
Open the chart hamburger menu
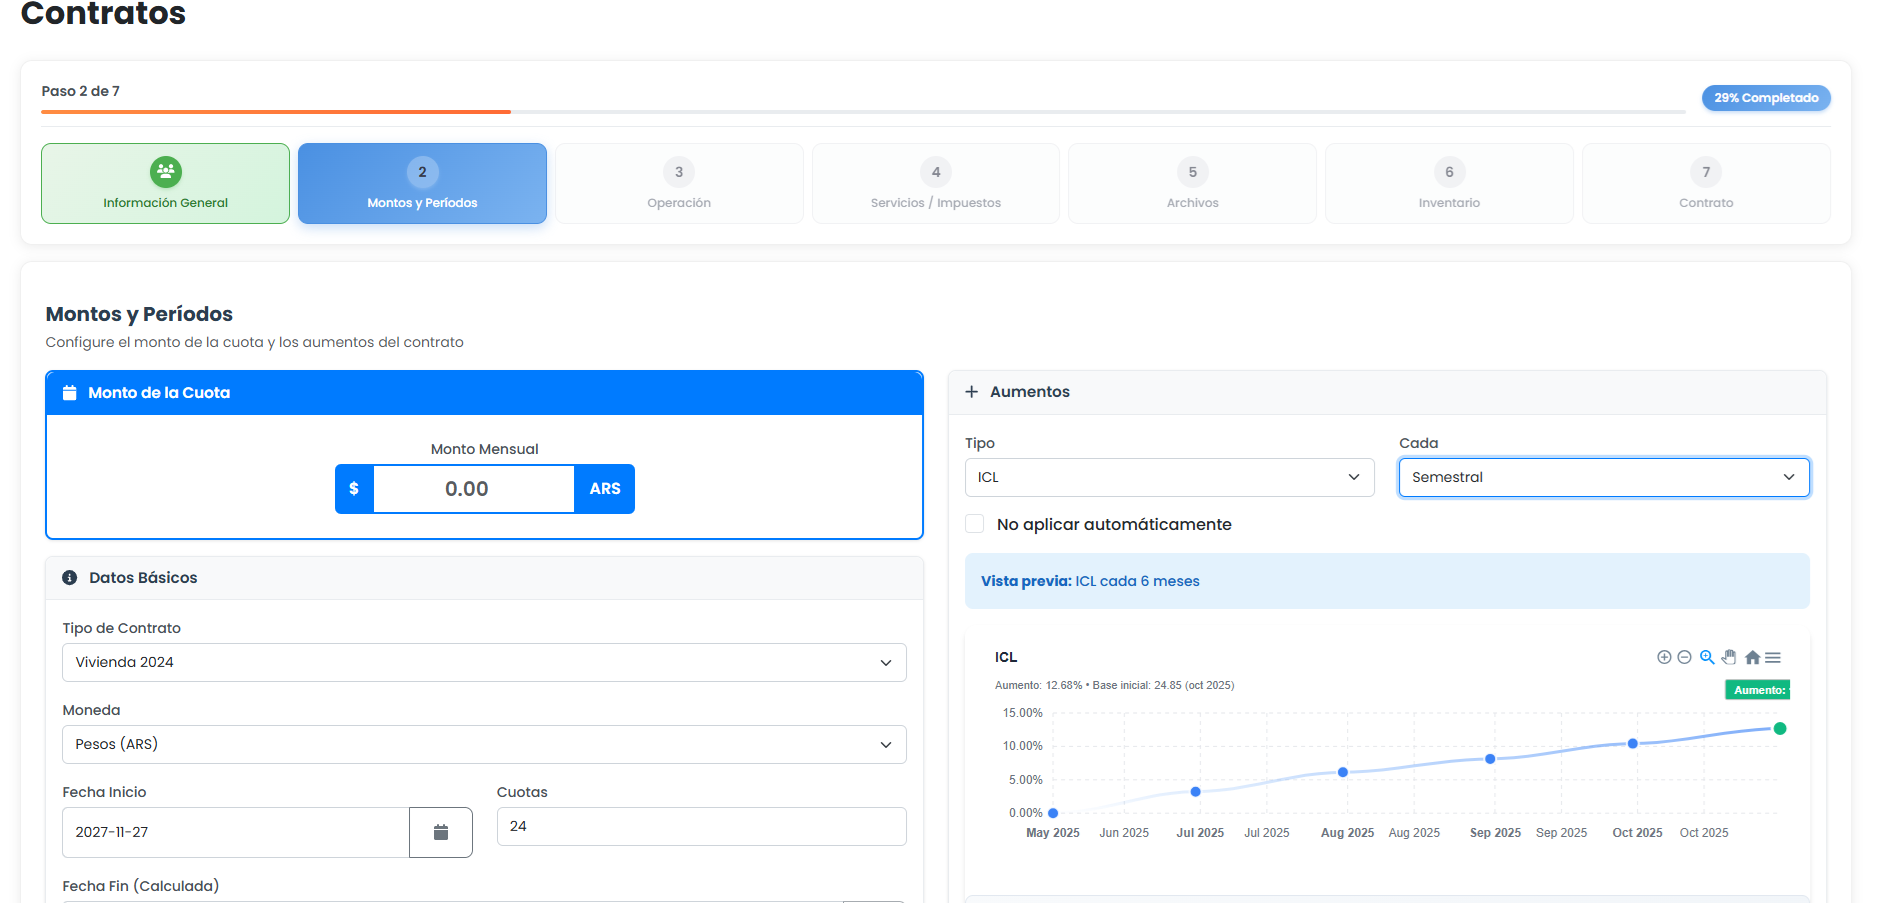(1774, 657)
